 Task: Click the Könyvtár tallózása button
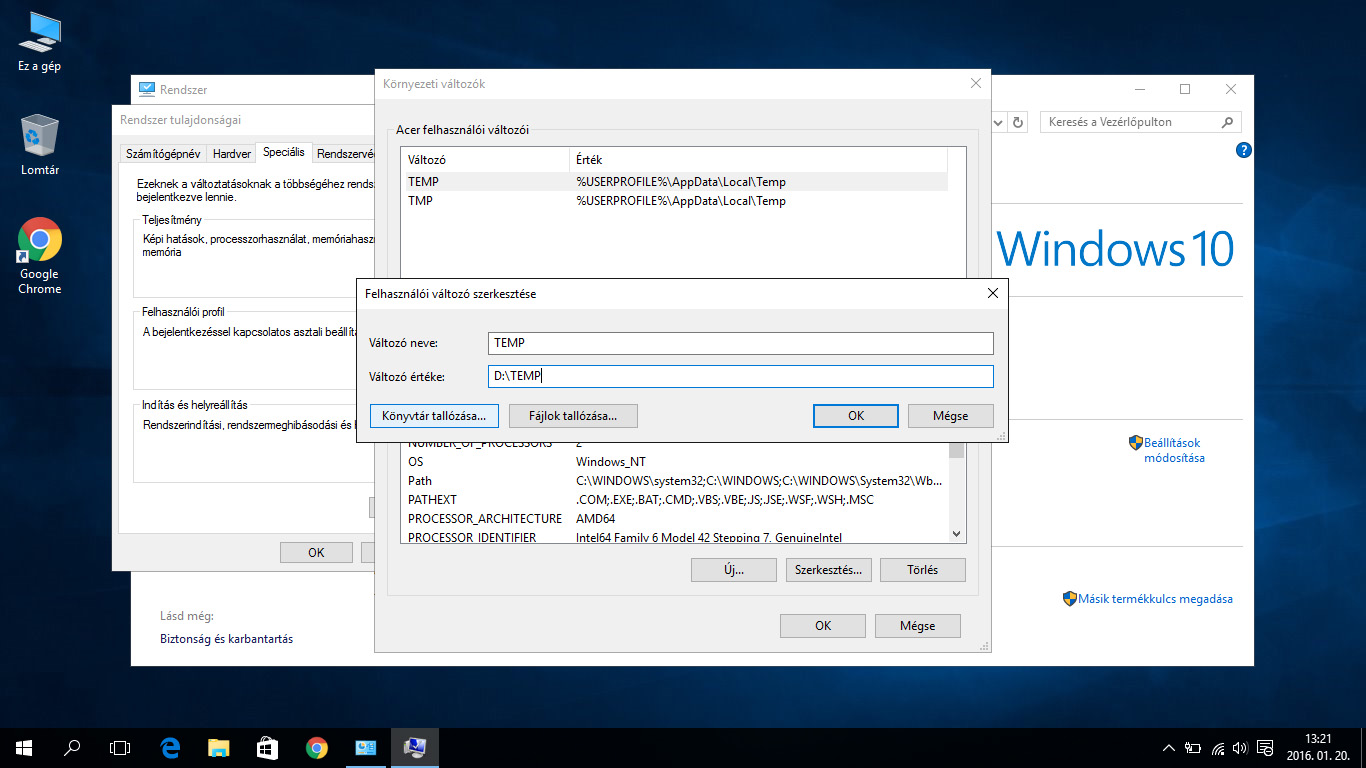click(434, 415)
